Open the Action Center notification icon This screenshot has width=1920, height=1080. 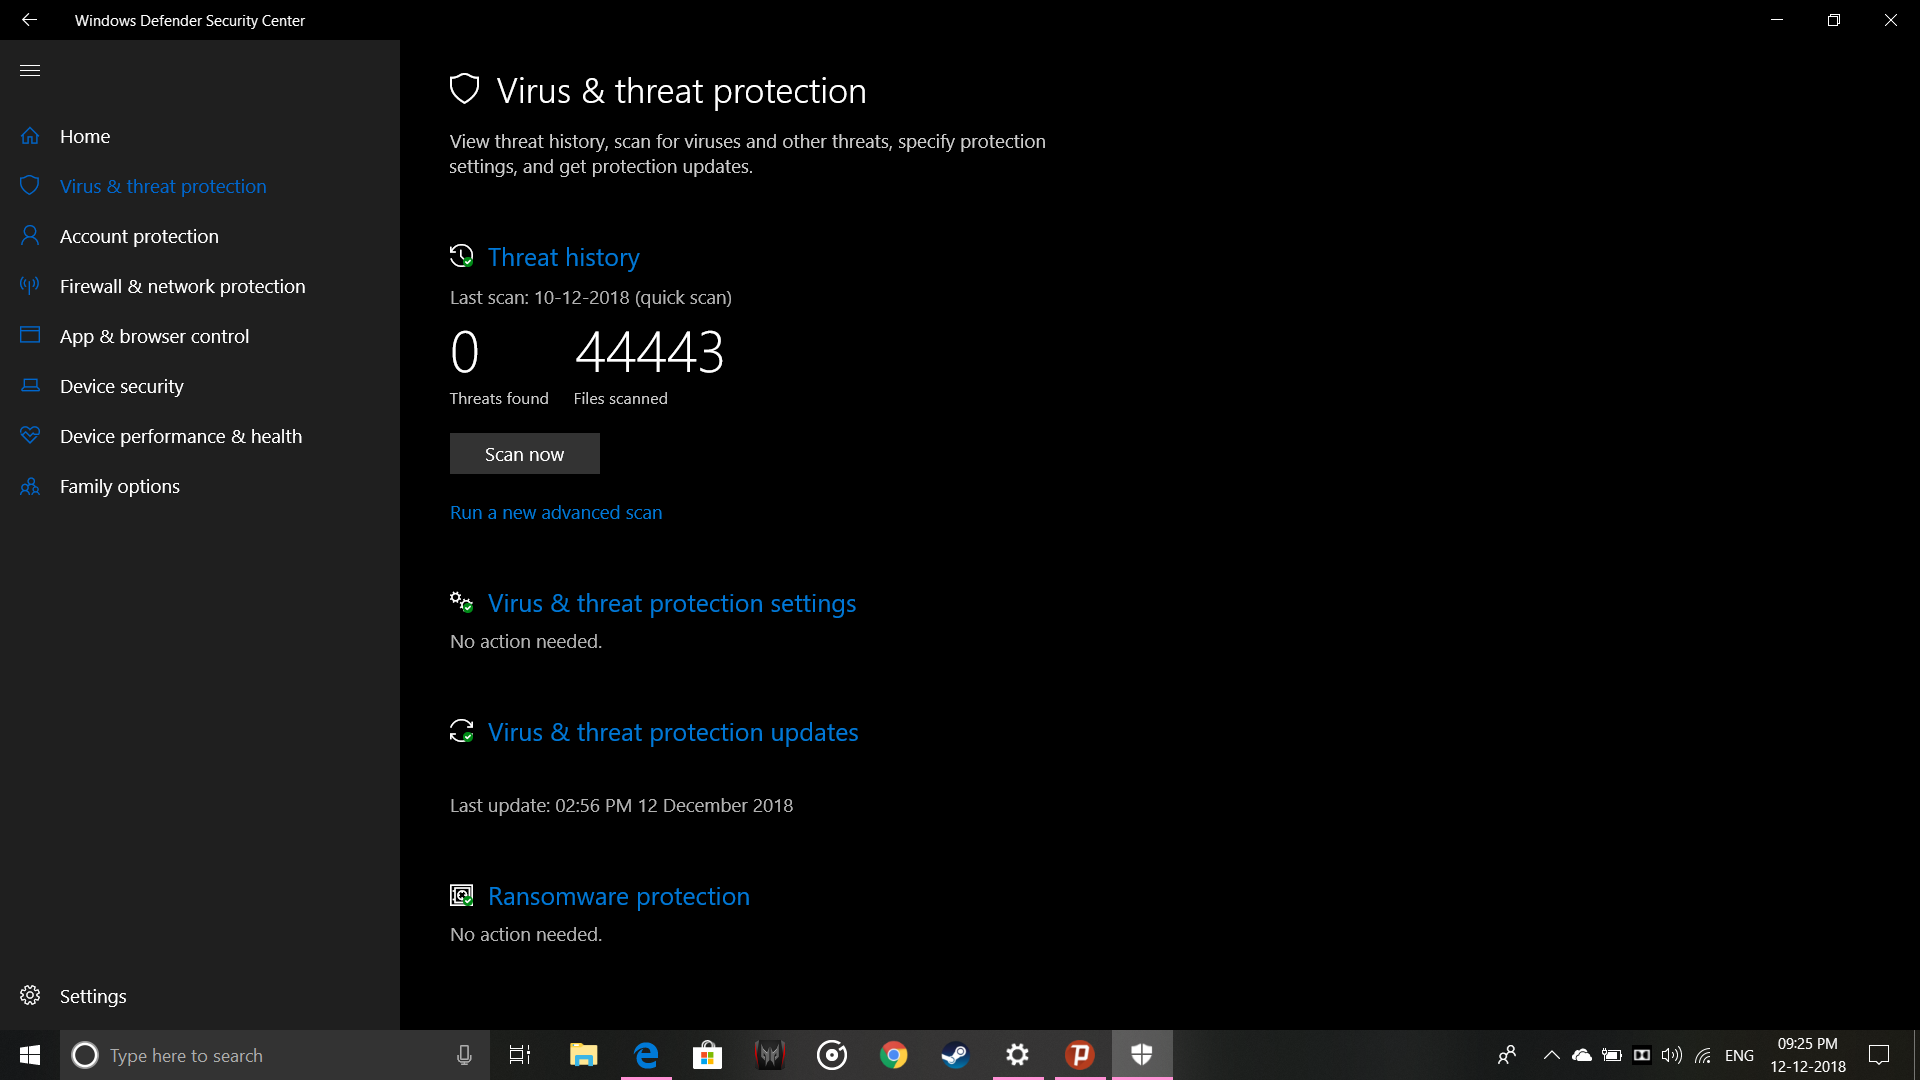point(1879,1055)
